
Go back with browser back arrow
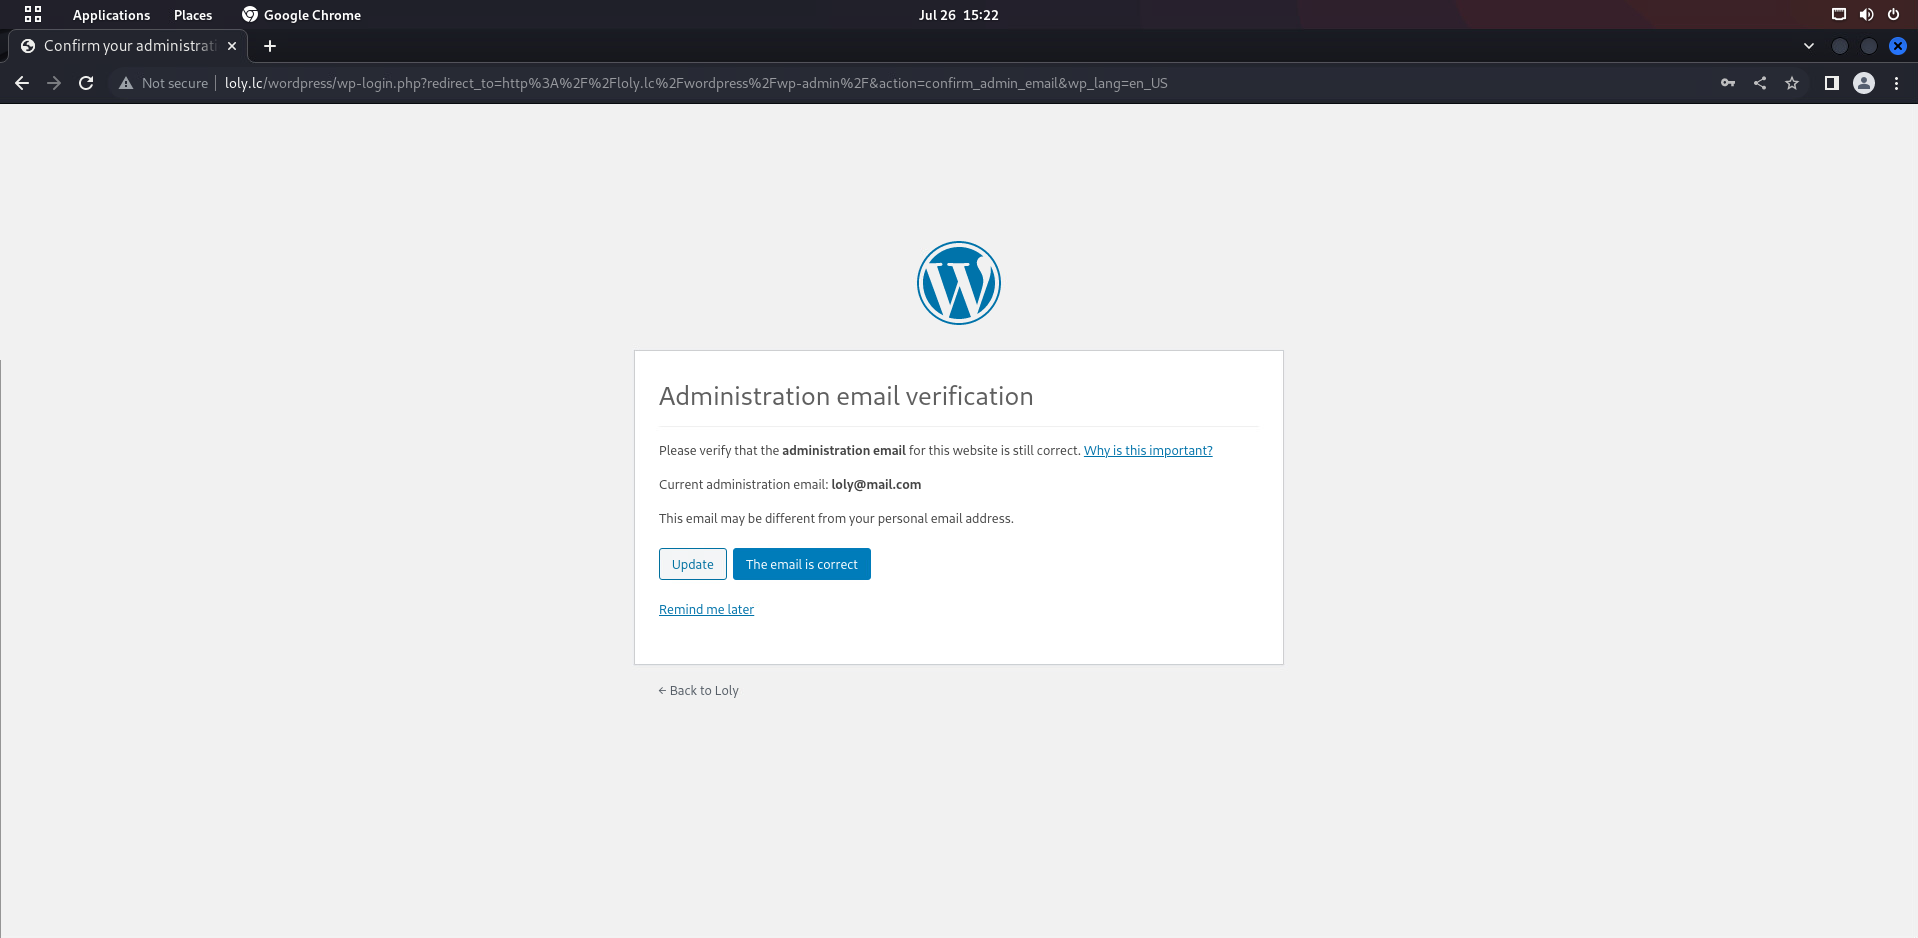[x=22, y=83]
